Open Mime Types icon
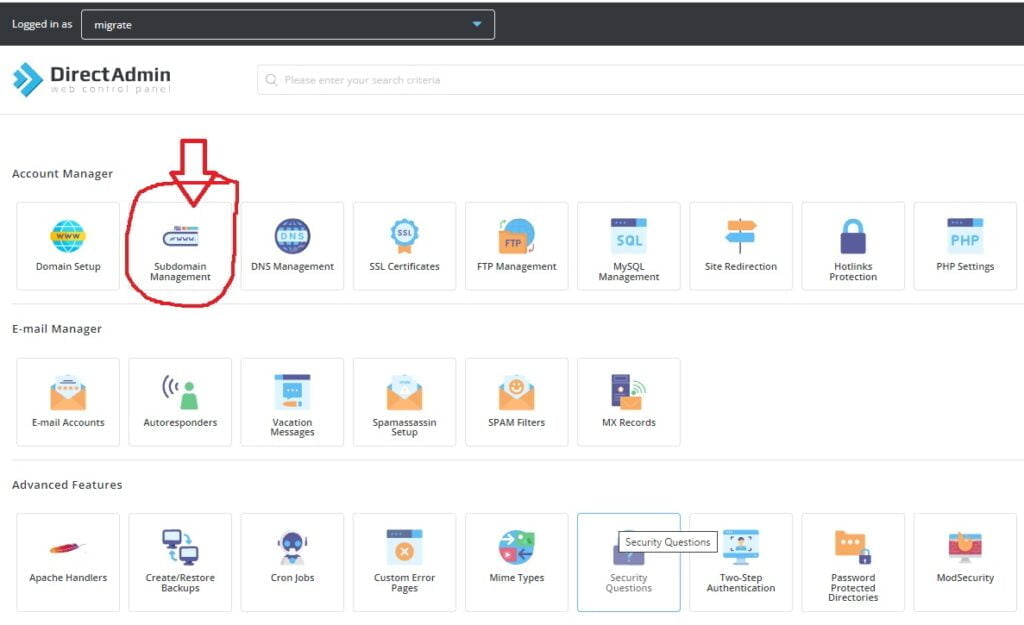The width and height of the screenshot is (1024, 625). tap(517, 547)
